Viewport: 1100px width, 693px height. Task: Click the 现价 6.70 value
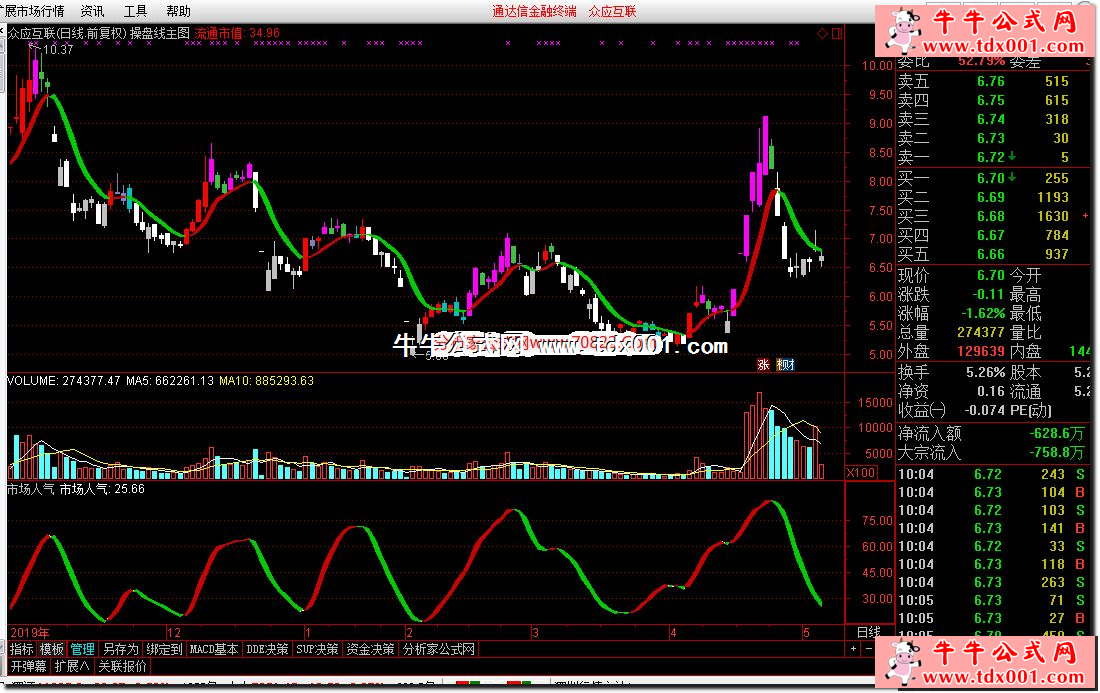coord(991,276)
